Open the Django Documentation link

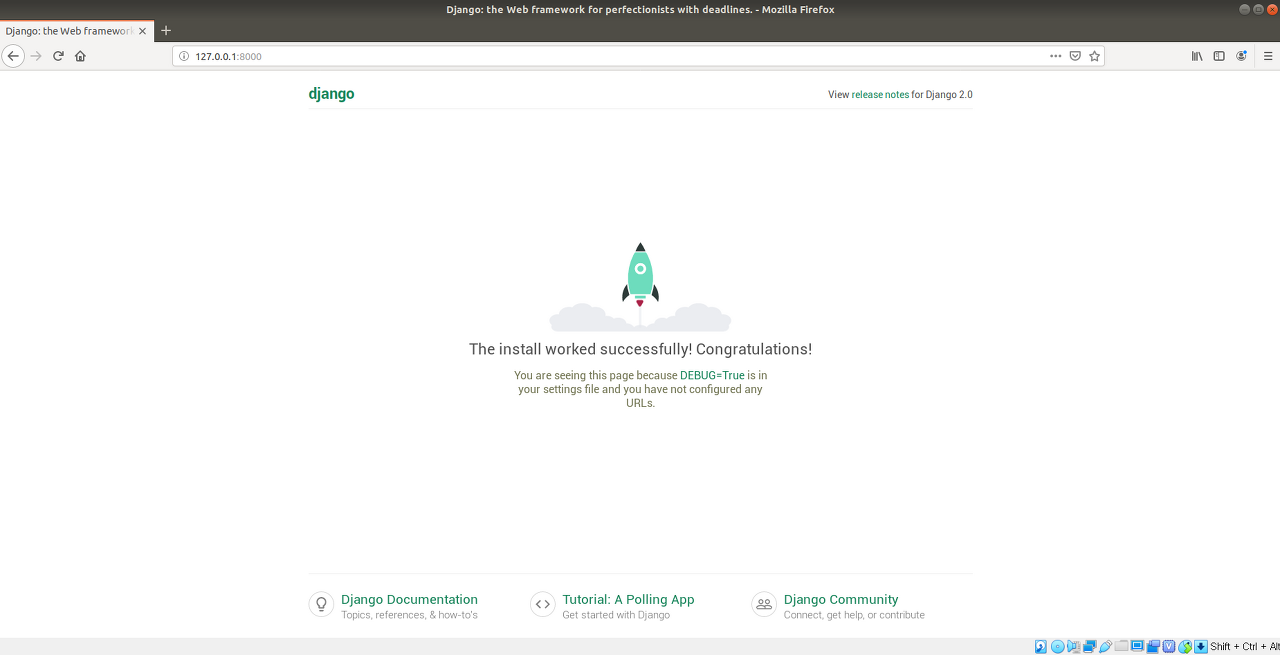(409, 600)
